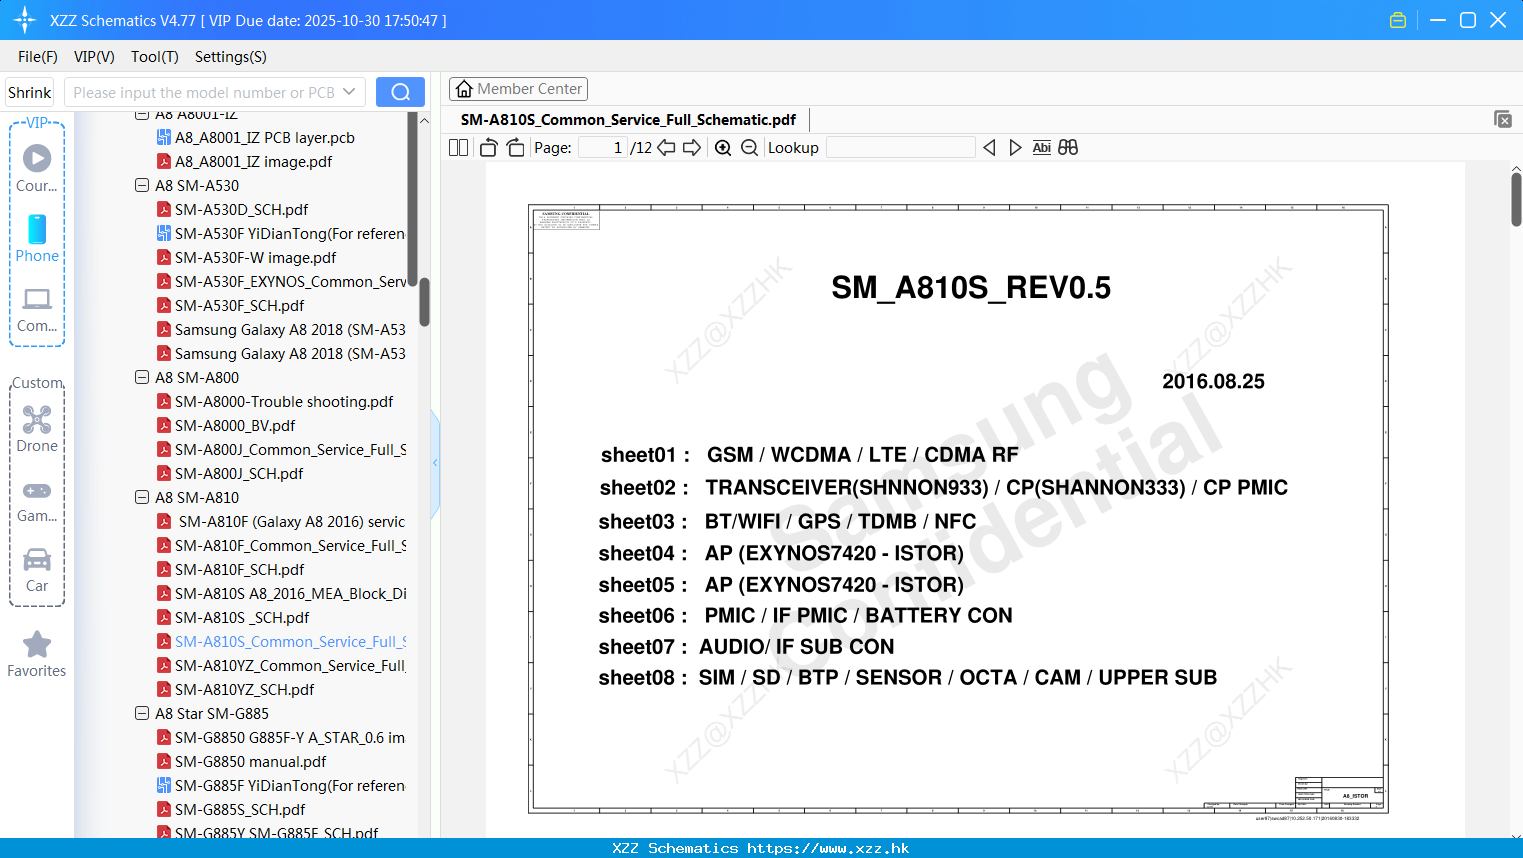Click the binoculars search icon

pyautogui.click(x=1068, y=148)
